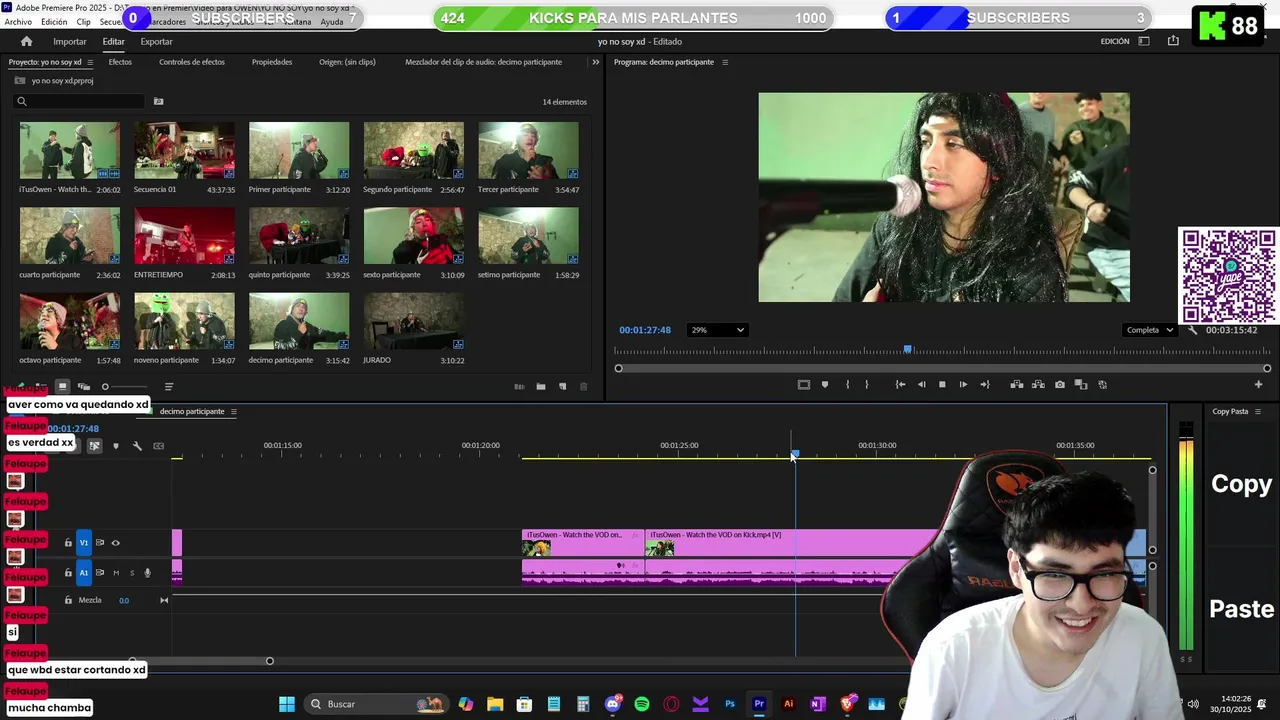Click Mark Out brace icon
Image resolution: width=1280 pixels, height=720 pixels.
coord(866,385)
